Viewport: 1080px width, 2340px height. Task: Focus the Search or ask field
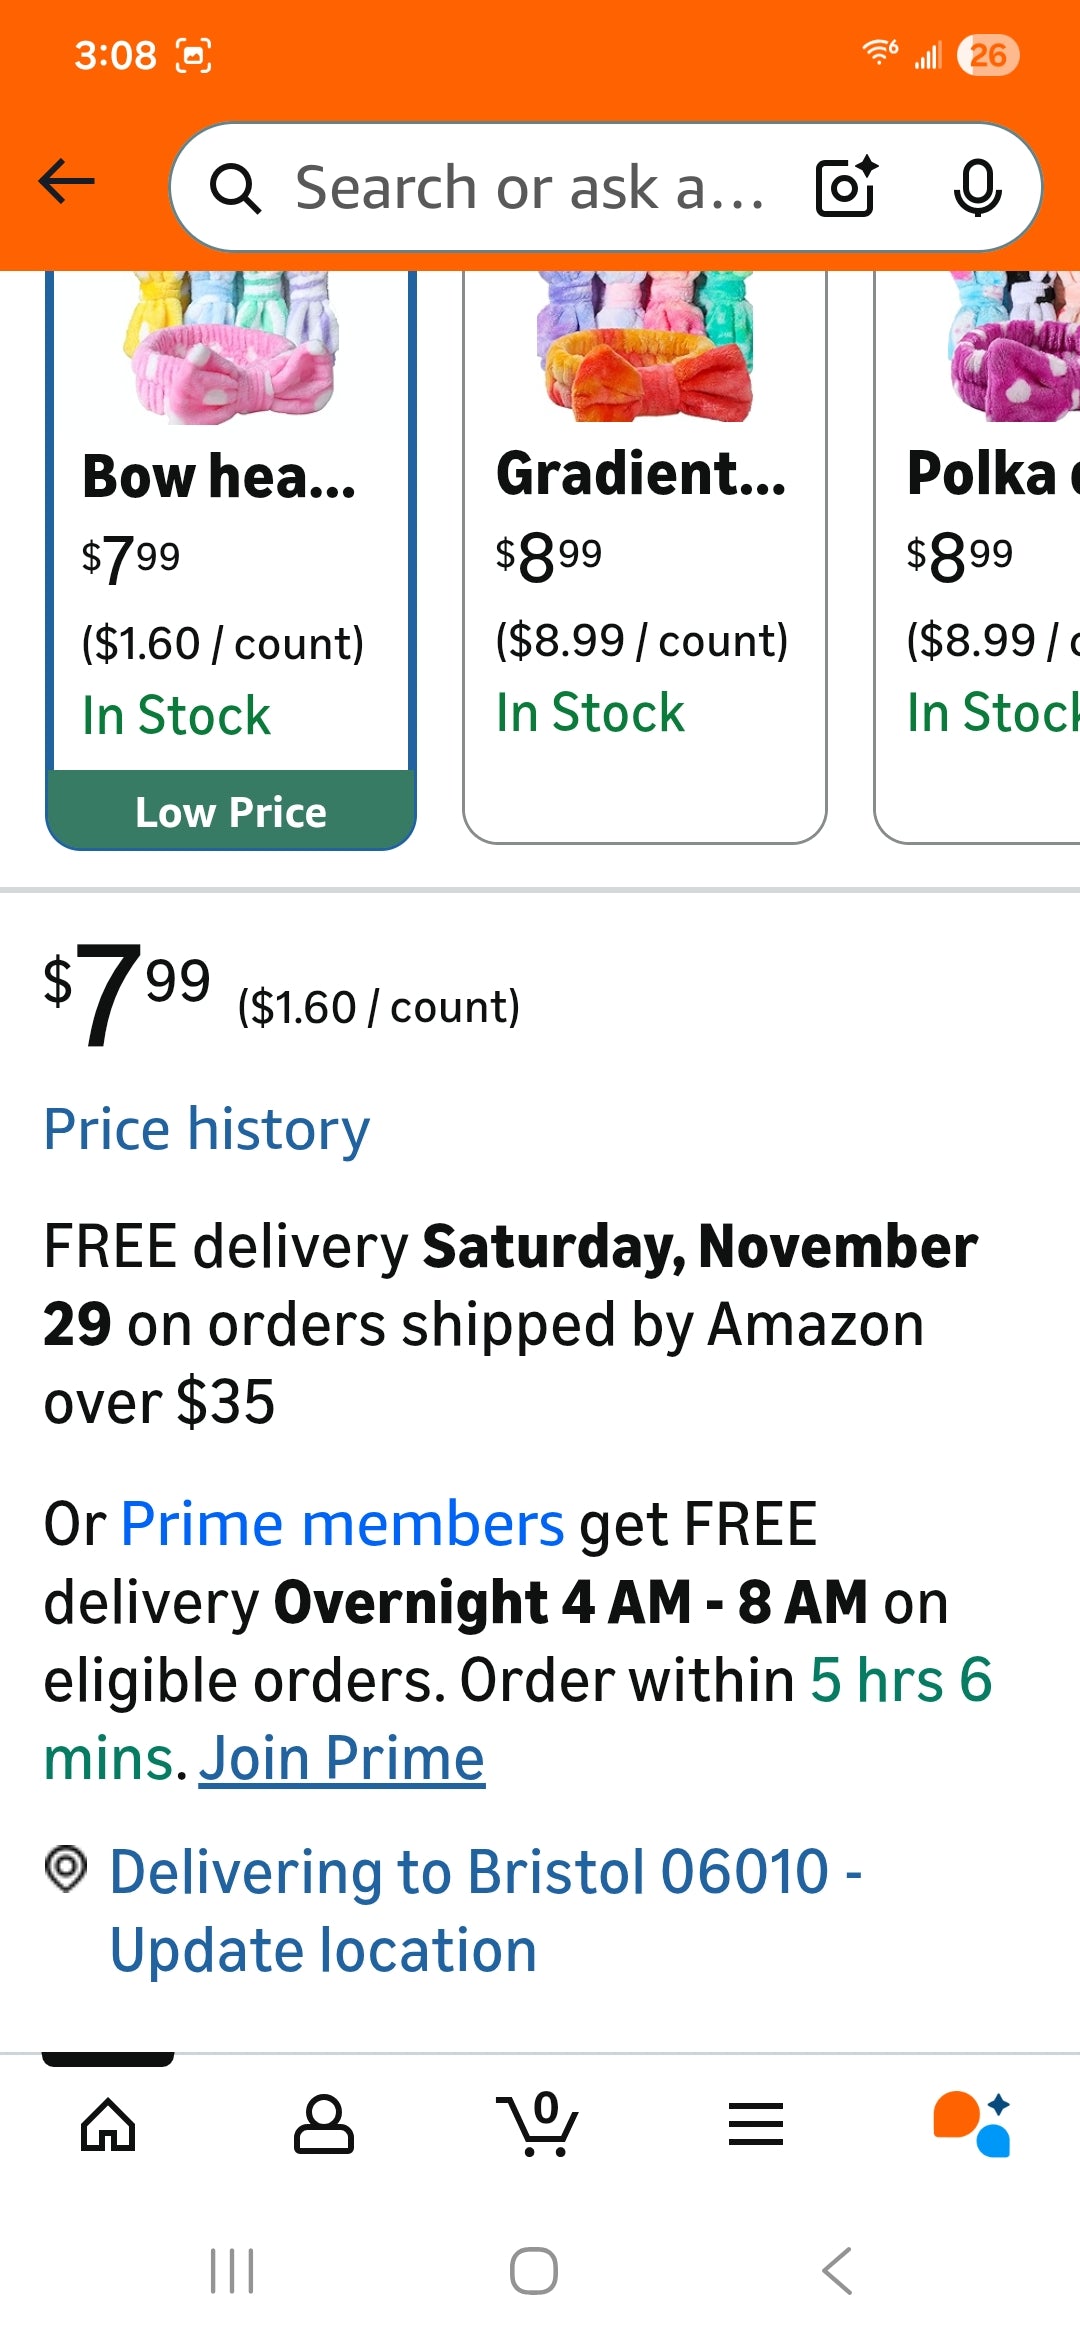(x=530, y=188)
